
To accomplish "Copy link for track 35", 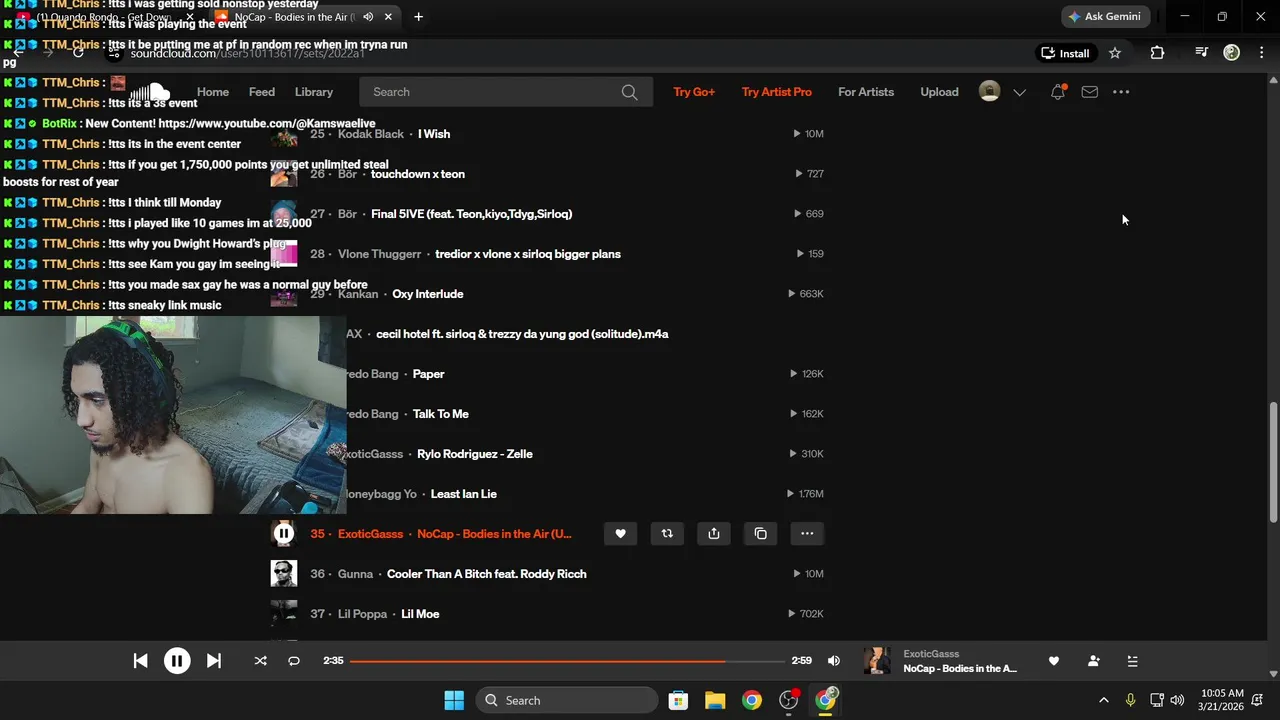I will coord(760,534).
